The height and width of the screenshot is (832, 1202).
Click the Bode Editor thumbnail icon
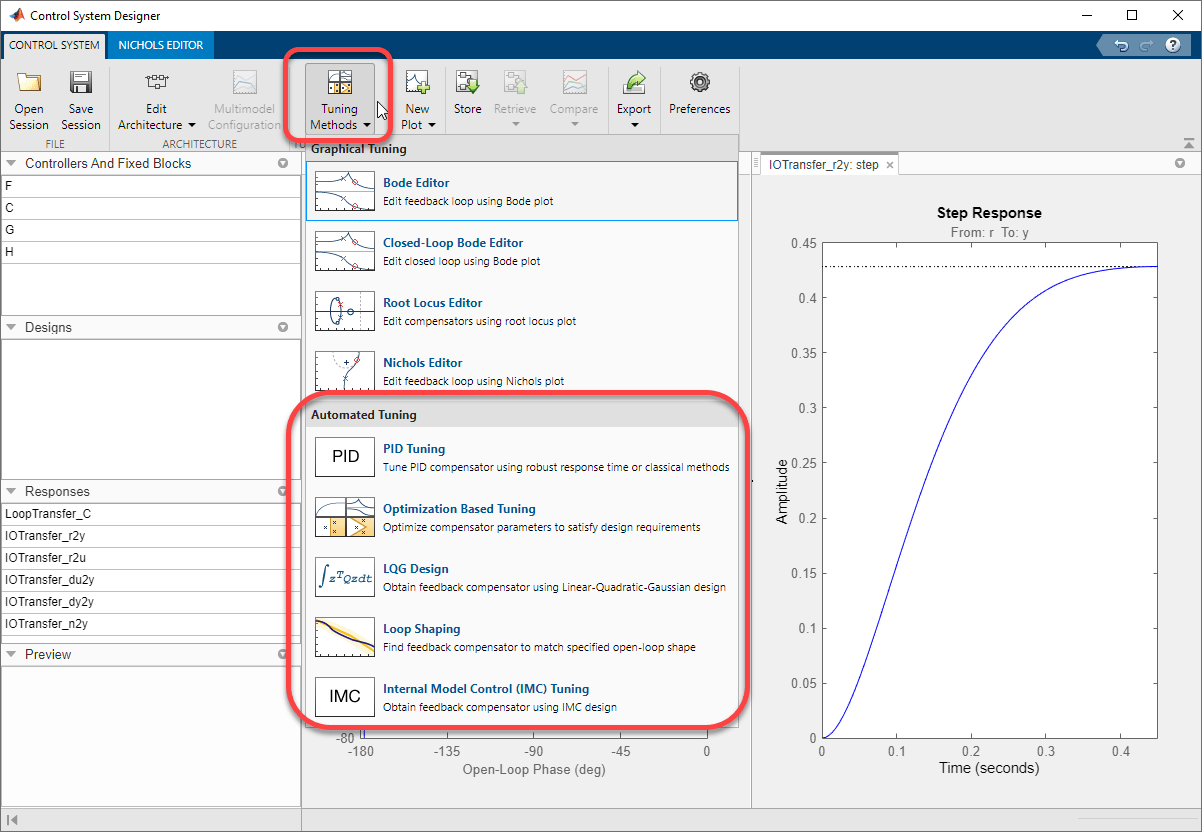(x=344, y=191)
